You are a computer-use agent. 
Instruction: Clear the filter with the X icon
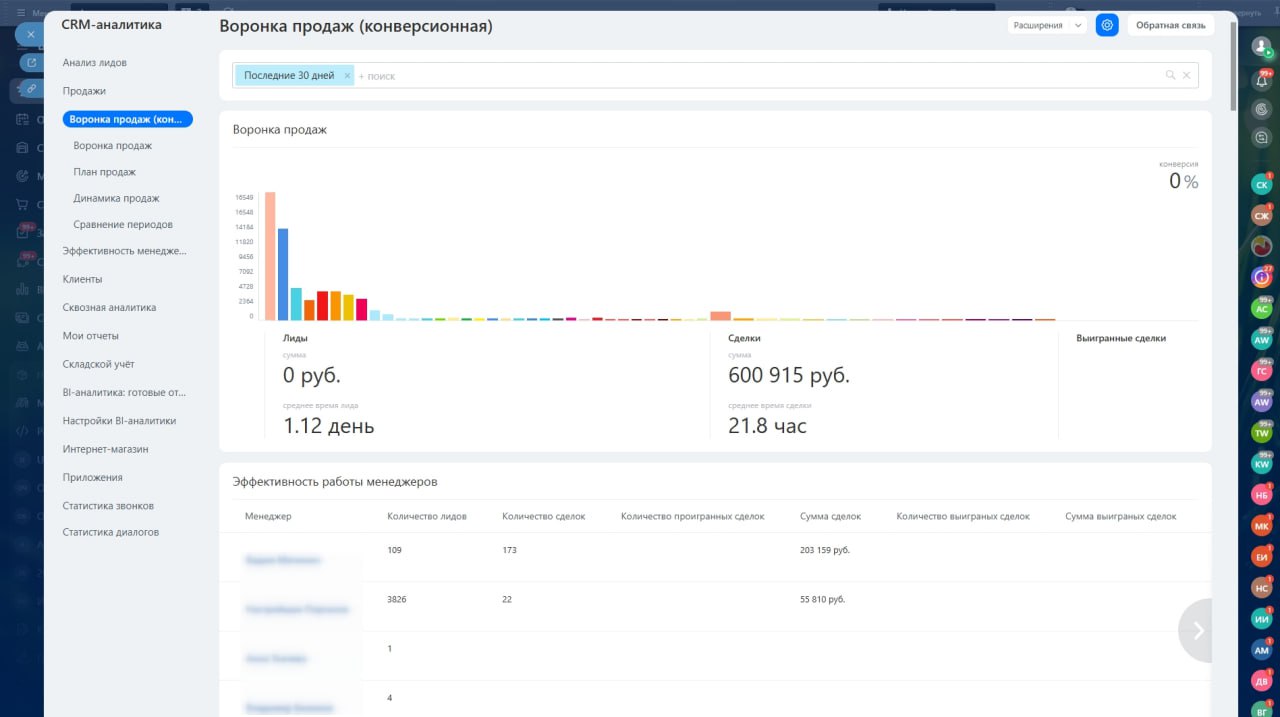tap(1187, 75)
